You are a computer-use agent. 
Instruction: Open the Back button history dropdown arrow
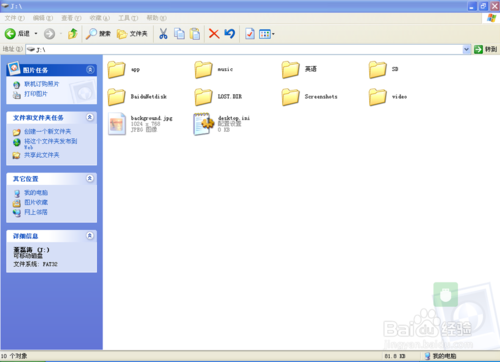point(36,34)
